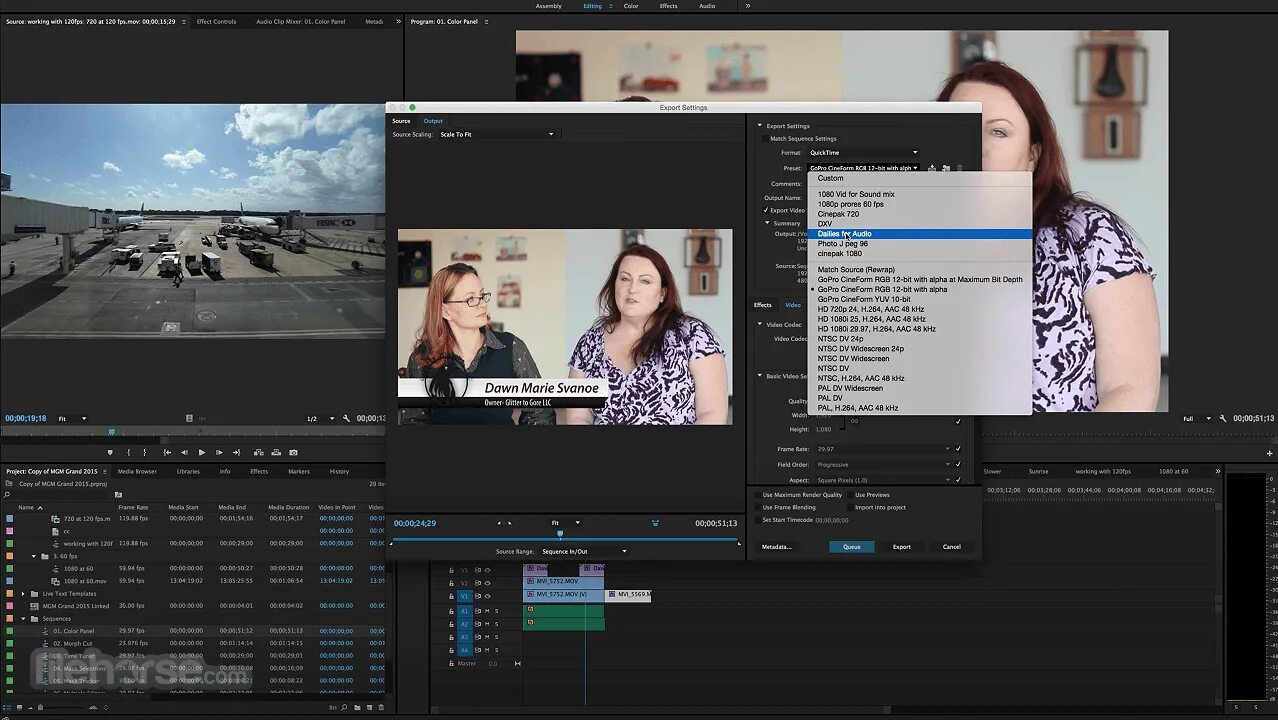Screen dimensions: 1278x720
Task: Play the Source monitor clip
Action: coord(202,452)
